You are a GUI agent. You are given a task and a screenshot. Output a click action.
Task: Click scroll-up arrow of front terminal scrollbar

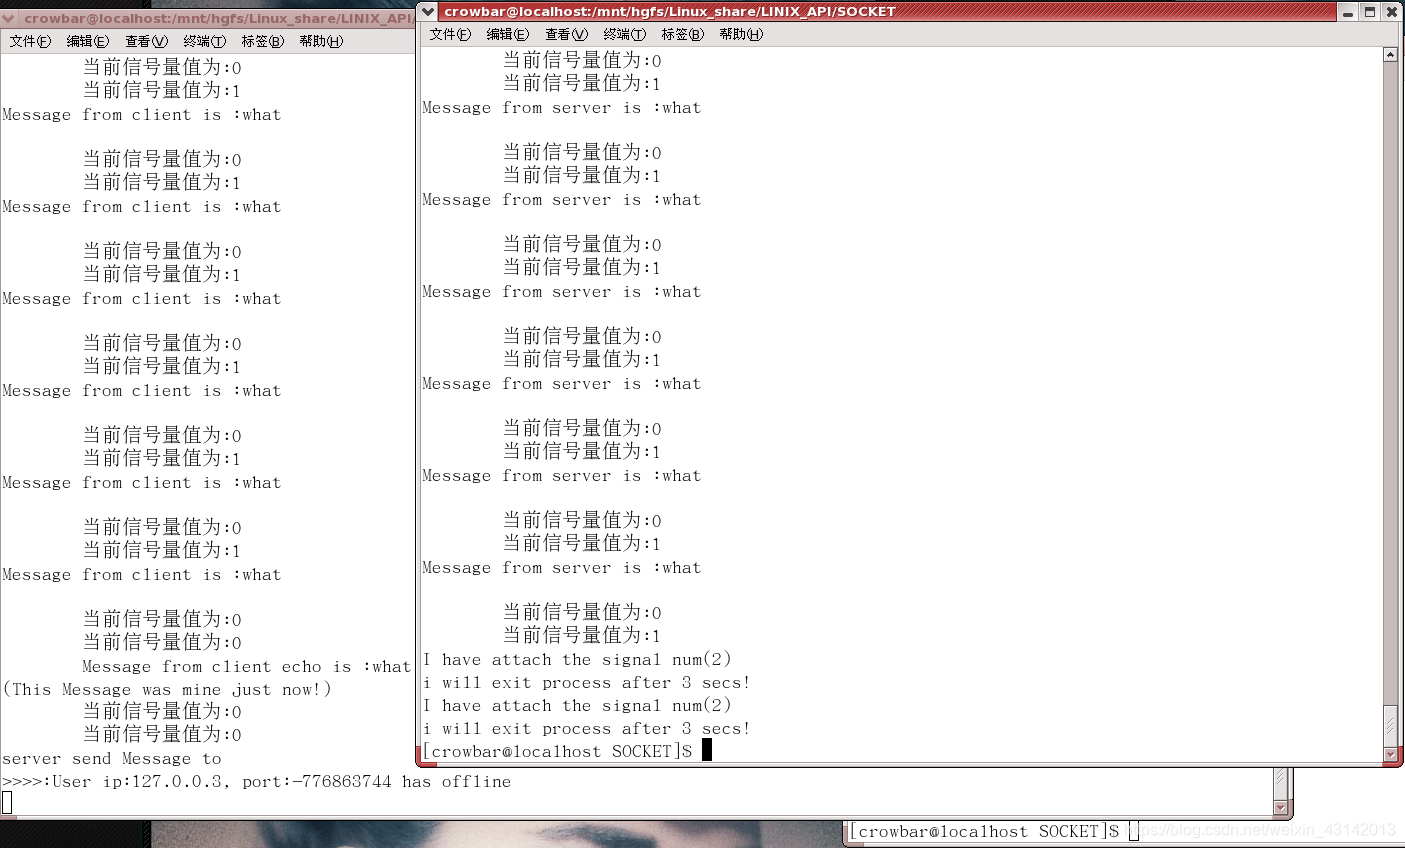pos(1390,54)
